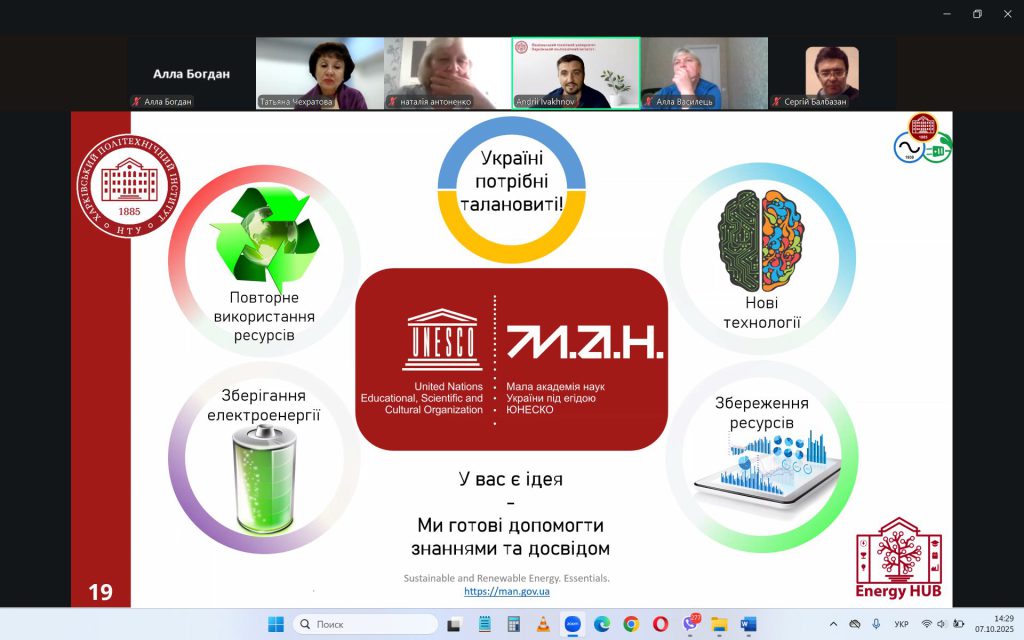This screenshot has height=640, width=1024.
Task: Launch Google Chrome from the taskbar
Action: [x=631, y=624]
